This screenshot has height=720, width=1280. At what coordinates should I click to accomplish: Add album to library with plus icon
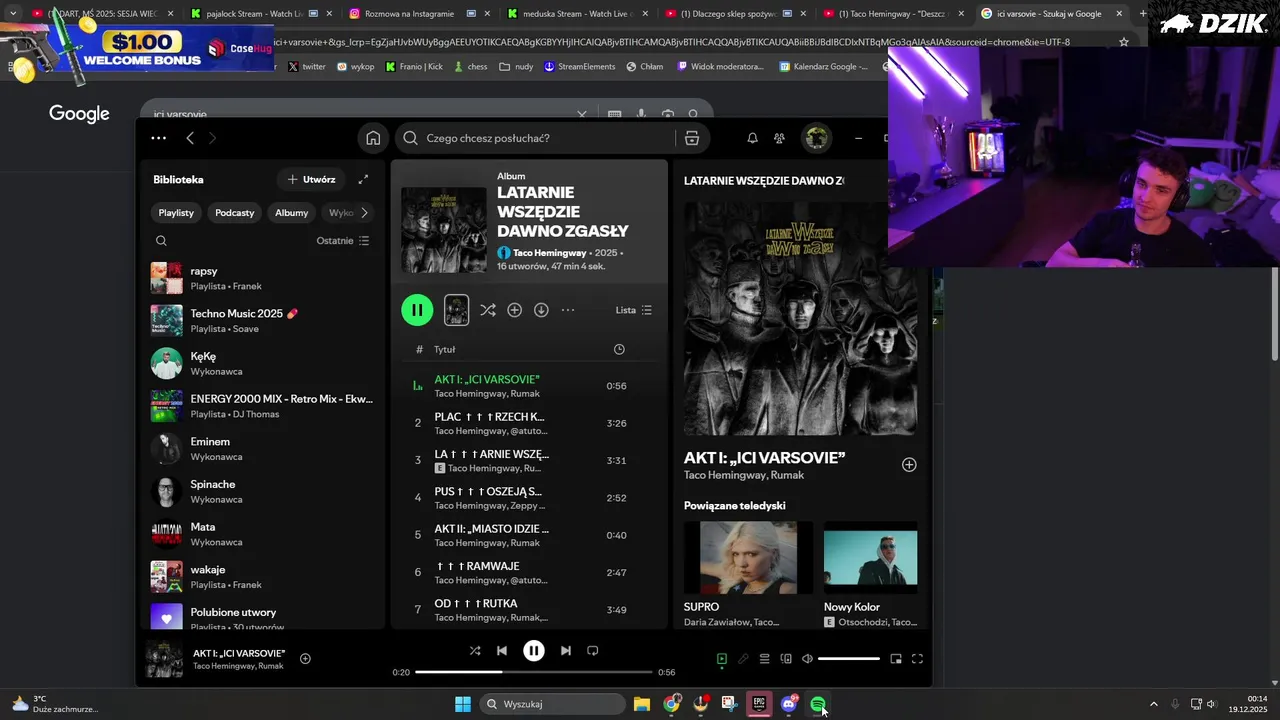click(x=514, y=310)
